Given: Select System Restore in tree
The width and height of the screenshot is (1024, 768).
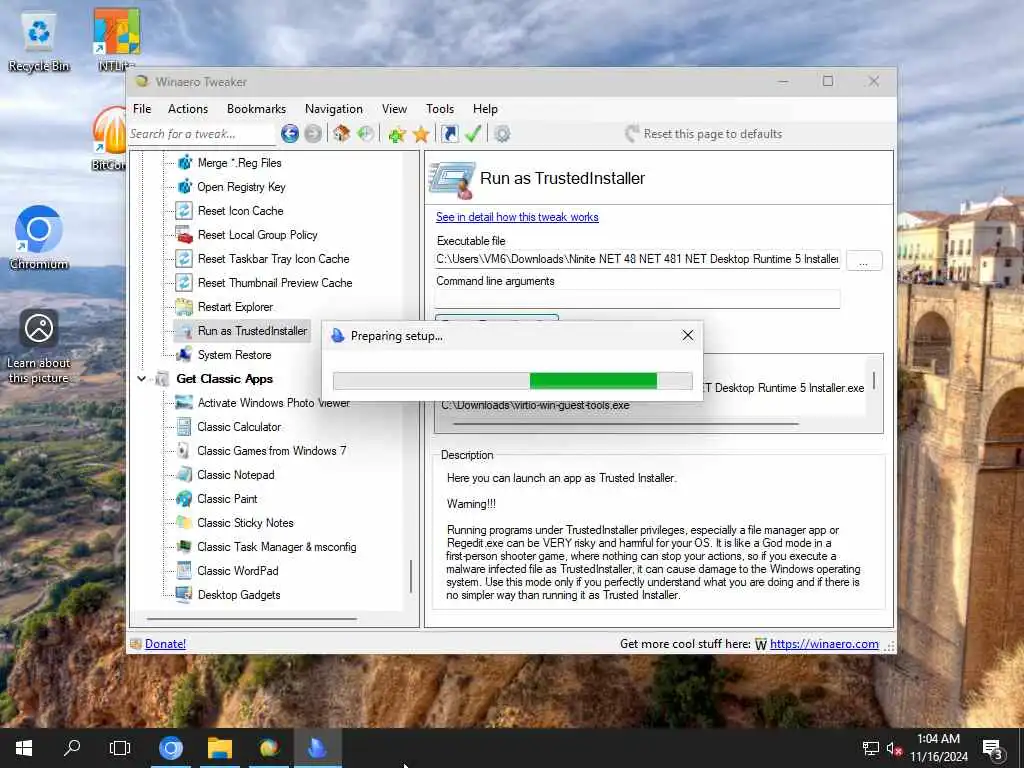Looking at the screenshot, I should click(234, 355).
